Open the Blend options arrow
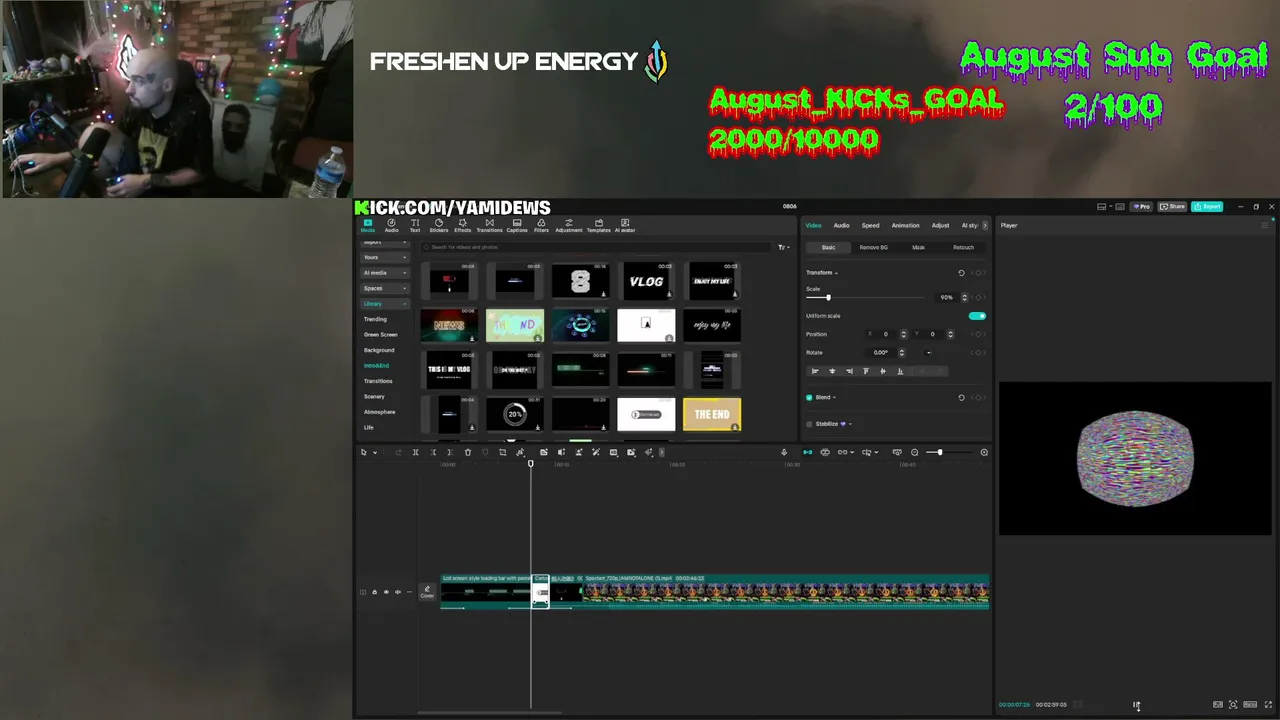Screen dimensions: 1280x720 [834, 397]
